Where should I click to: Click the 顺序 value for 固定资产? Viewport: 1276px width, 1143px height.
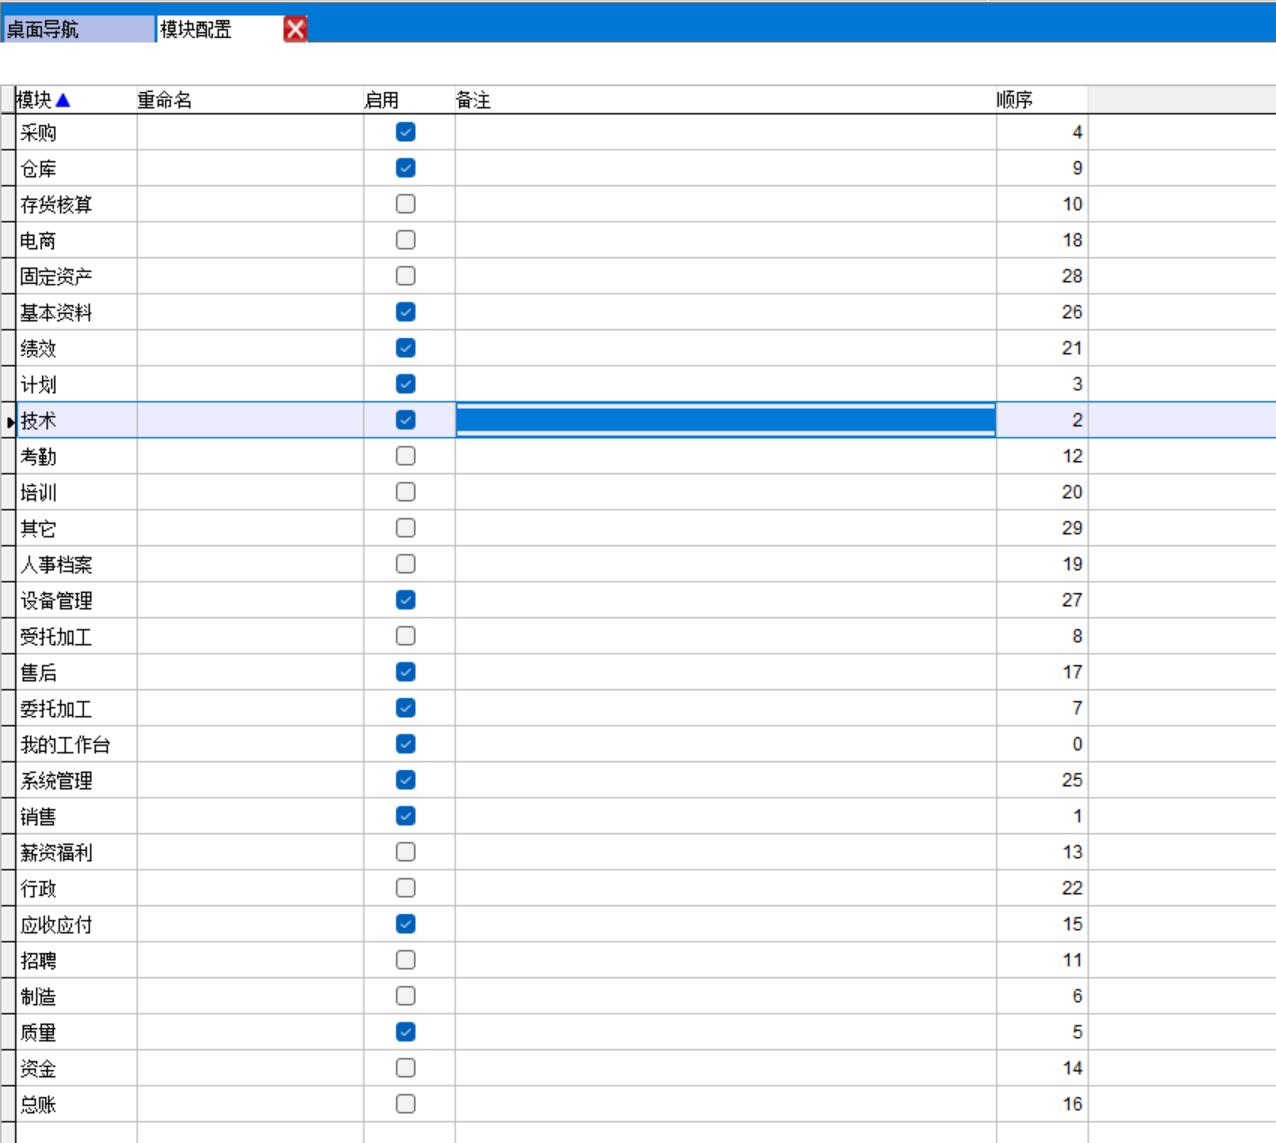tap(1042, 276)
